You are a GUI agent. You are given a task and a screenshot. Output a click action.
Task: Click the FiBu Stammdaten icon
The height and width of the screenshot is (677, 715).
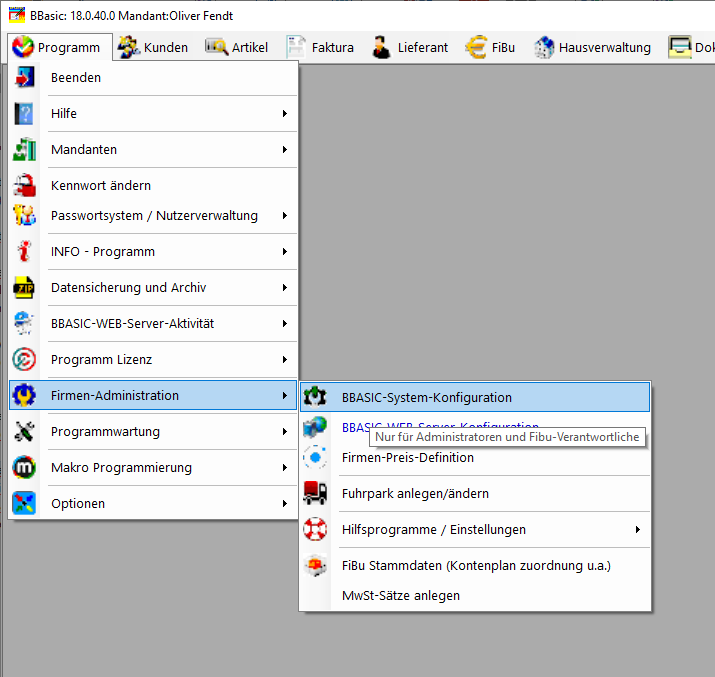[x=315, y=565]
